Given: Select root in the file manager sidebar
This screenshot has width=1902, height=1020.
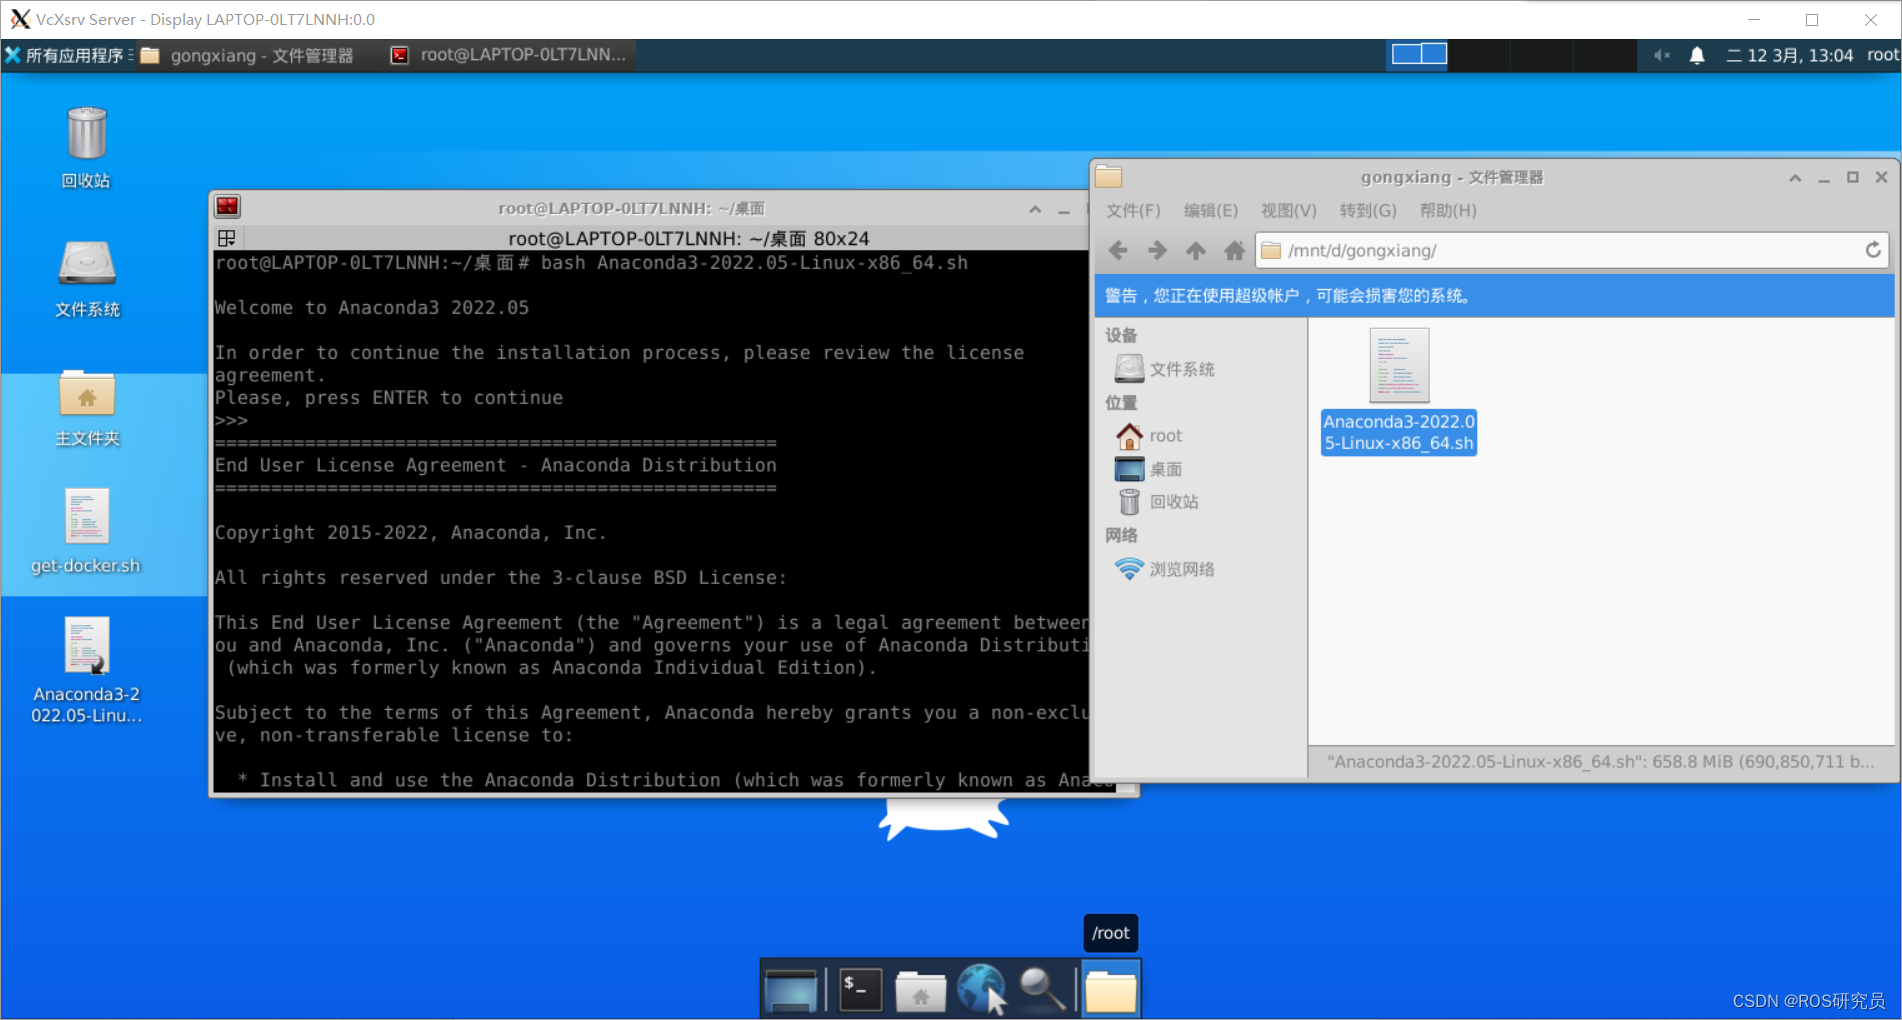Looking at the screenshot, I should (x=1164, y=435).
